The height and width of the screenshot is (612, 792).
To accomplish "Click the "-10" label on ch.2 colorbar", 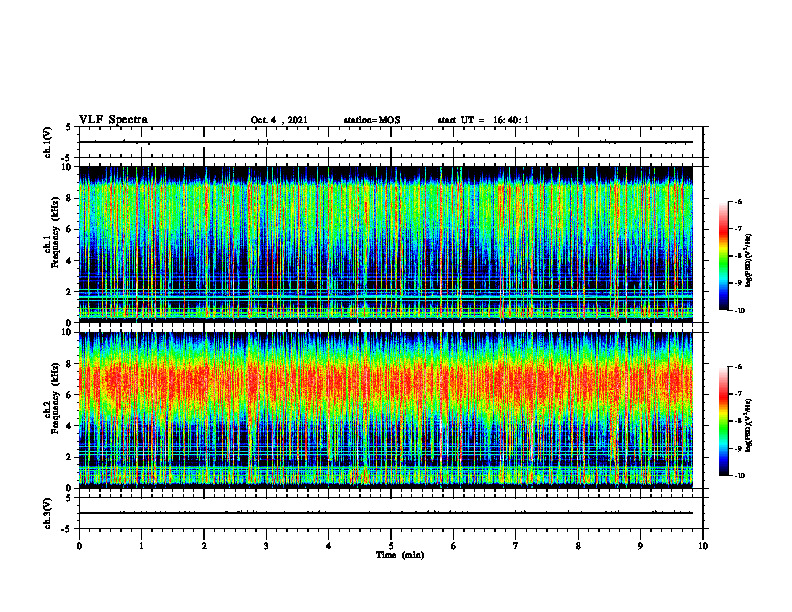I will pos(739,476).
